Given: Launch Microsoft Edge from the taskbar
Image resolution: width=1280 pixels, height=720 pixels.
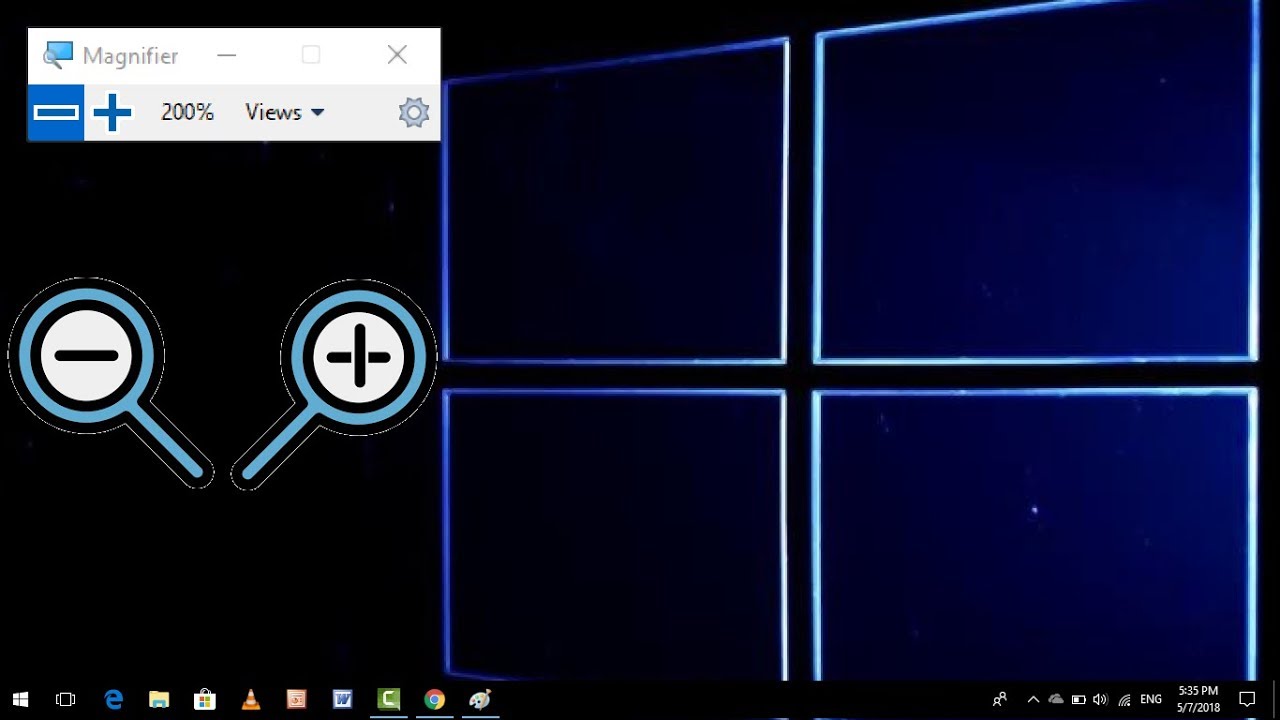Looking at the screenshot, I should [x=114, y=700].
